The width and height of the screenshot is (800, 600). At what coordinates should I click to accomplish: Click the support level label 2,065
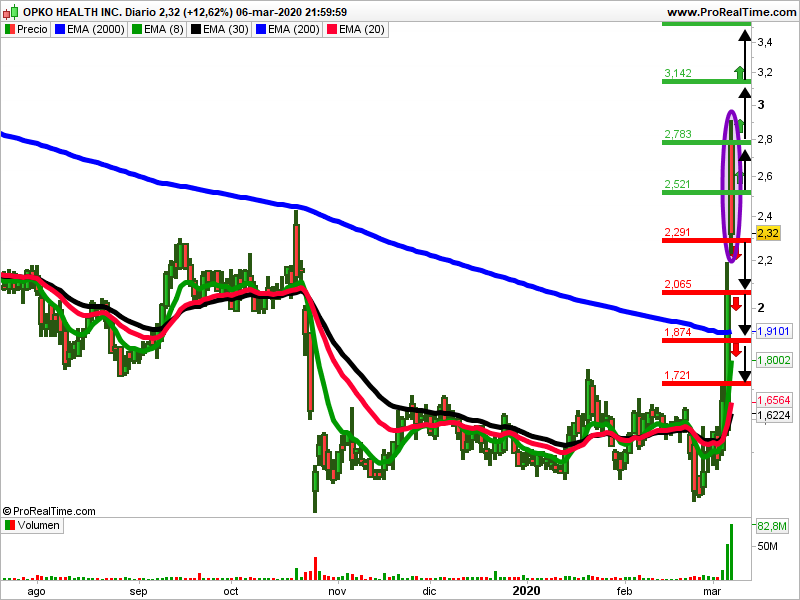click(678, 284)
